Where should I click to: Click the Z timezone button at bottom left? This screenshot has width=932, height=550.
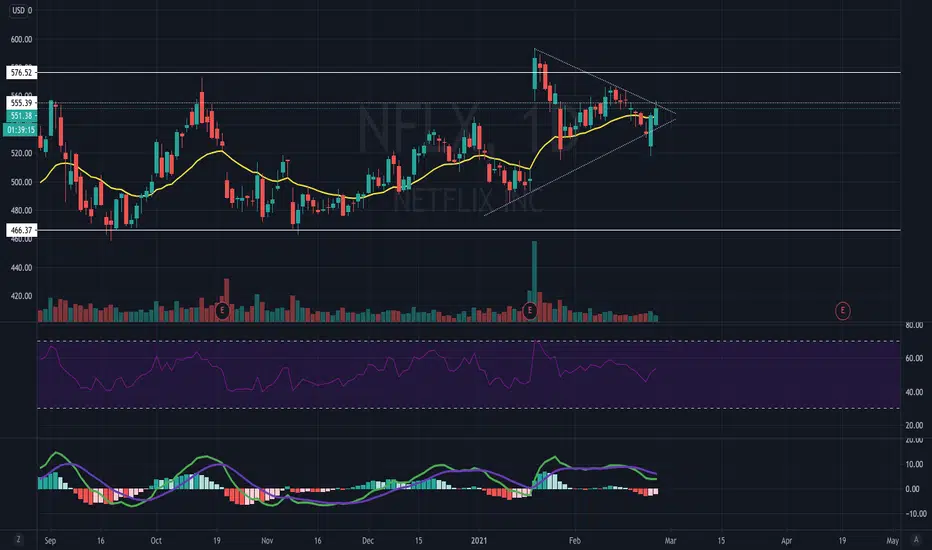coord(18,539)
